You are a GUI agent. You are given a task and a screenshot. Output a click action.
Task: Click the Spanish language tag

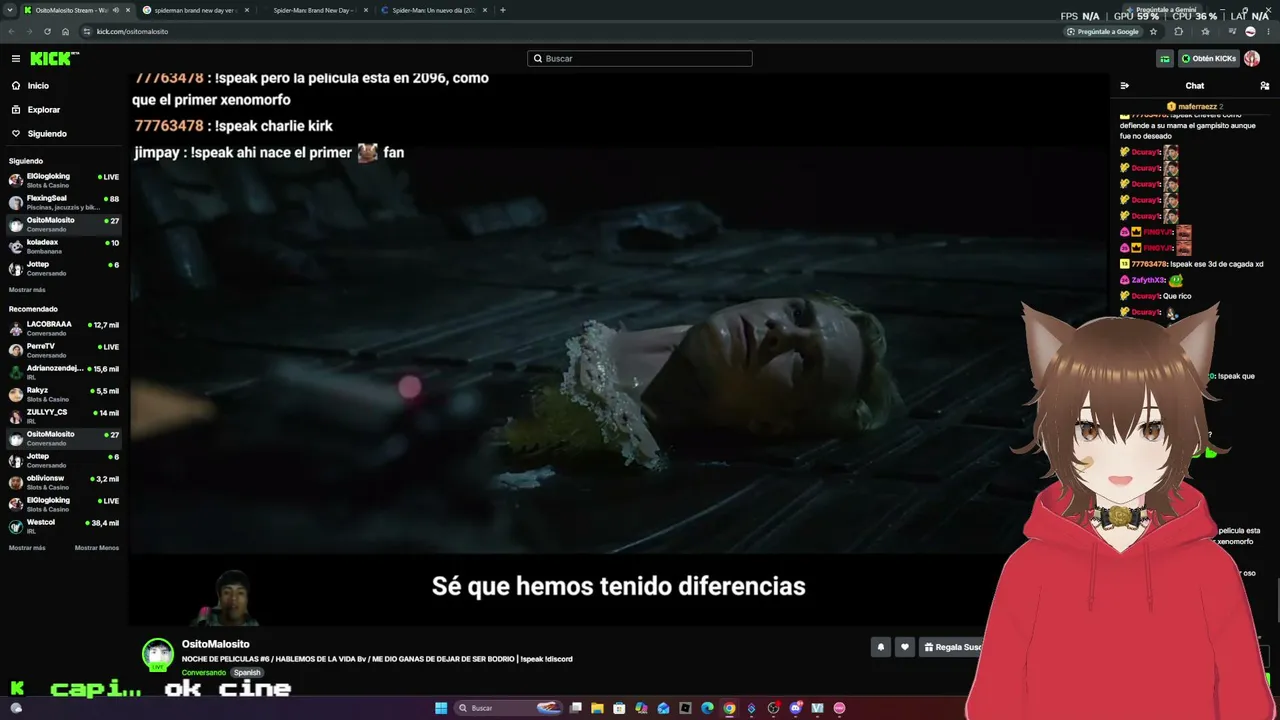pyautogui.click(x=247, y=673)
